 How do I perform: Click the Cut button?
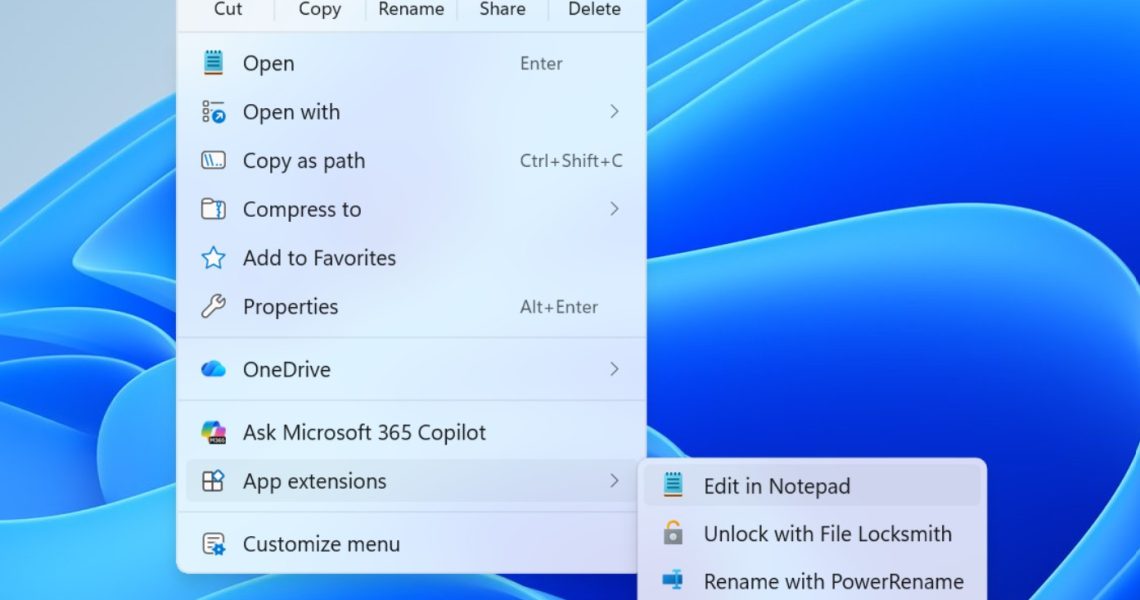click(228, 9)
